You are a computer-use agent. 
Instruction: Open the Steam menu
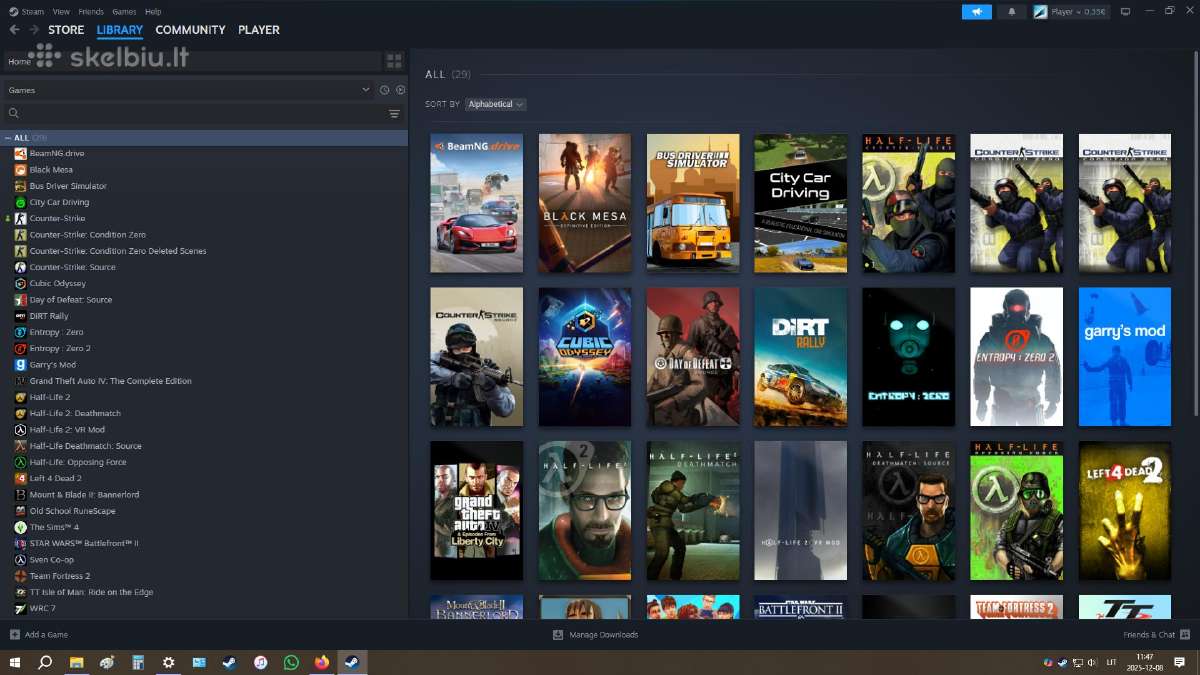pos(33,12)
